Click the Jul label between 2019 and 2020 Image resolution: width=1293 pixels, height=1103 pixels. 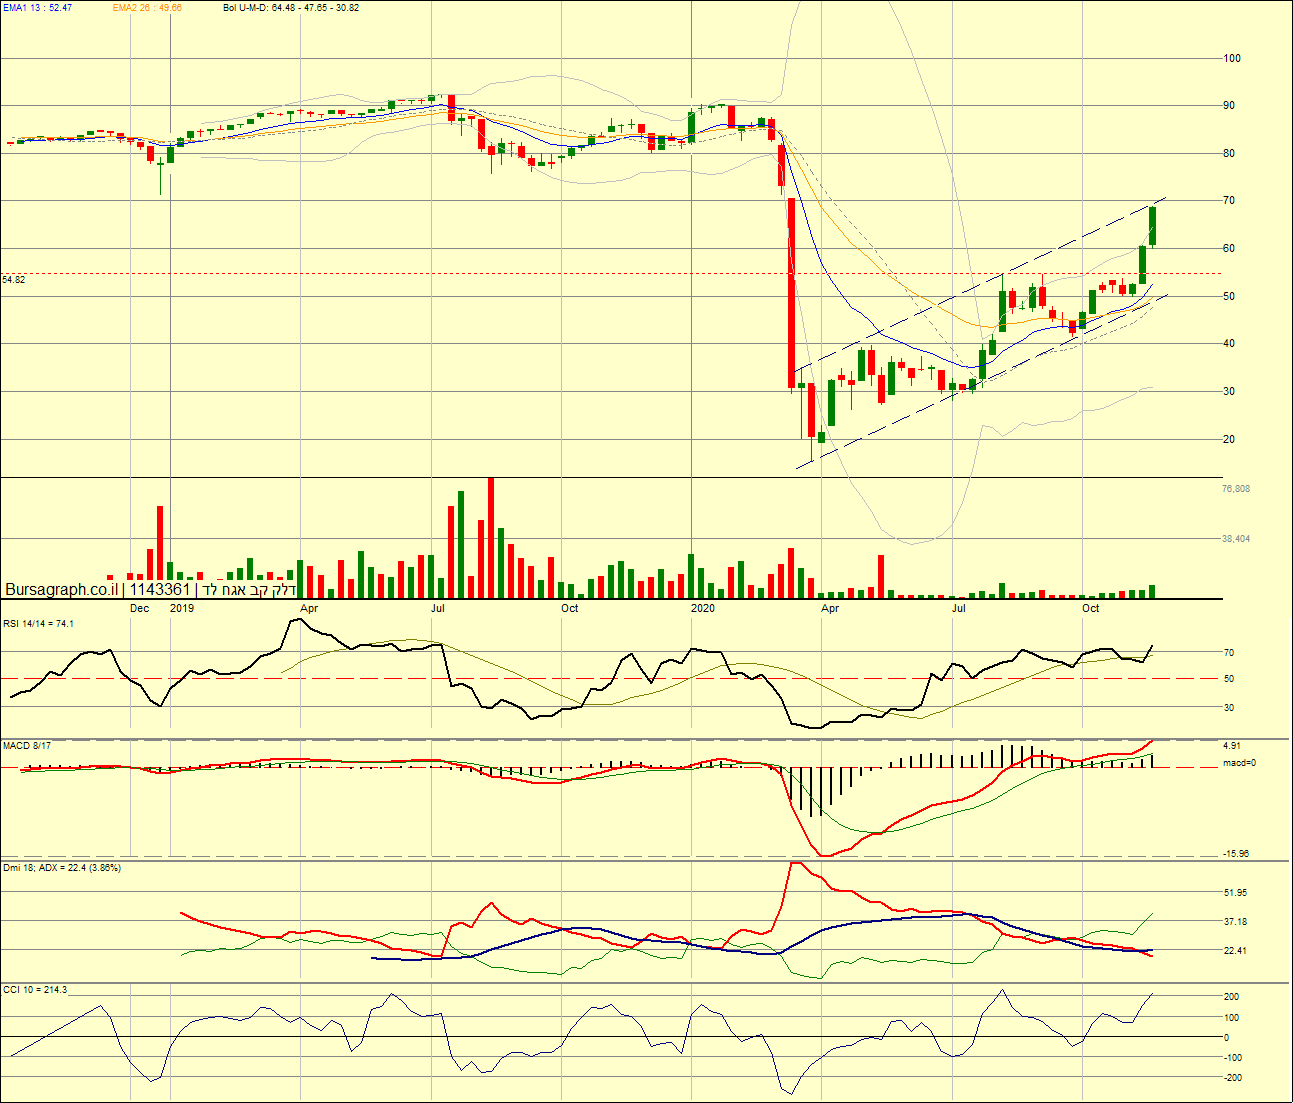(x=438, y=608)
